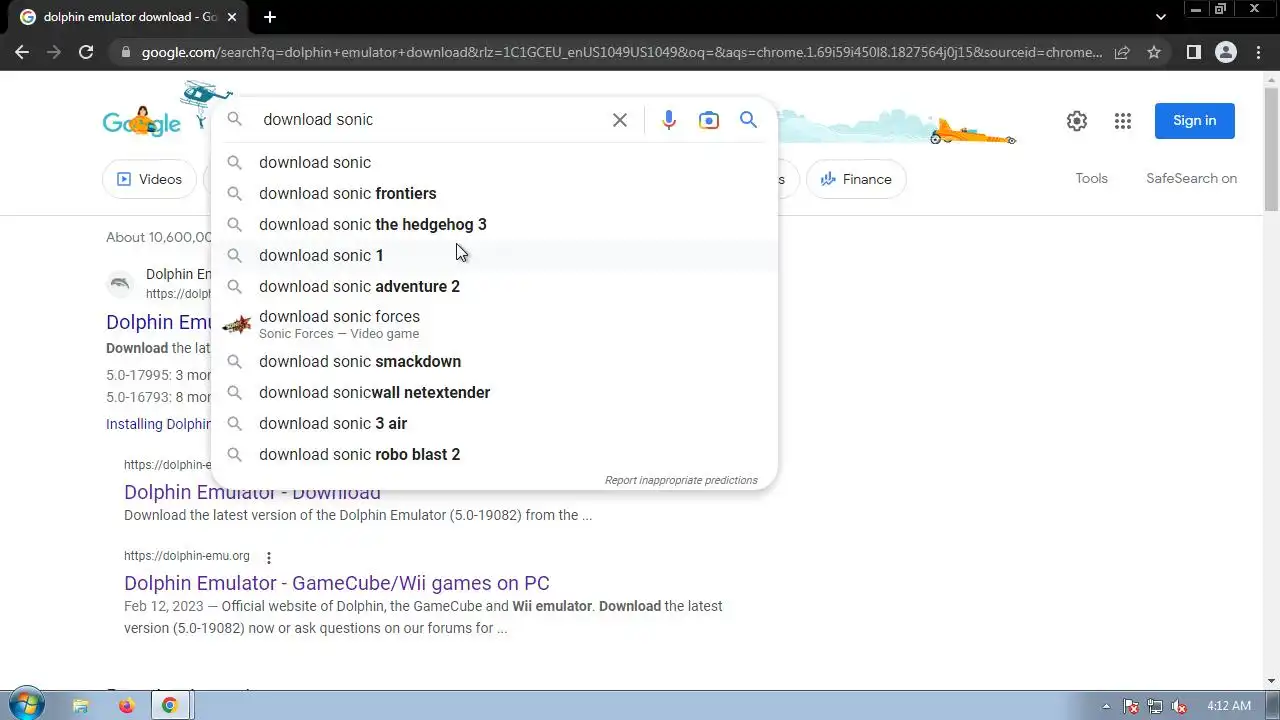This screenshot has height=720, width=1280.
Task: Open 'Dolphin Emulator - GameCube/Wii games on PC' link
Action: tap(337, 583)
